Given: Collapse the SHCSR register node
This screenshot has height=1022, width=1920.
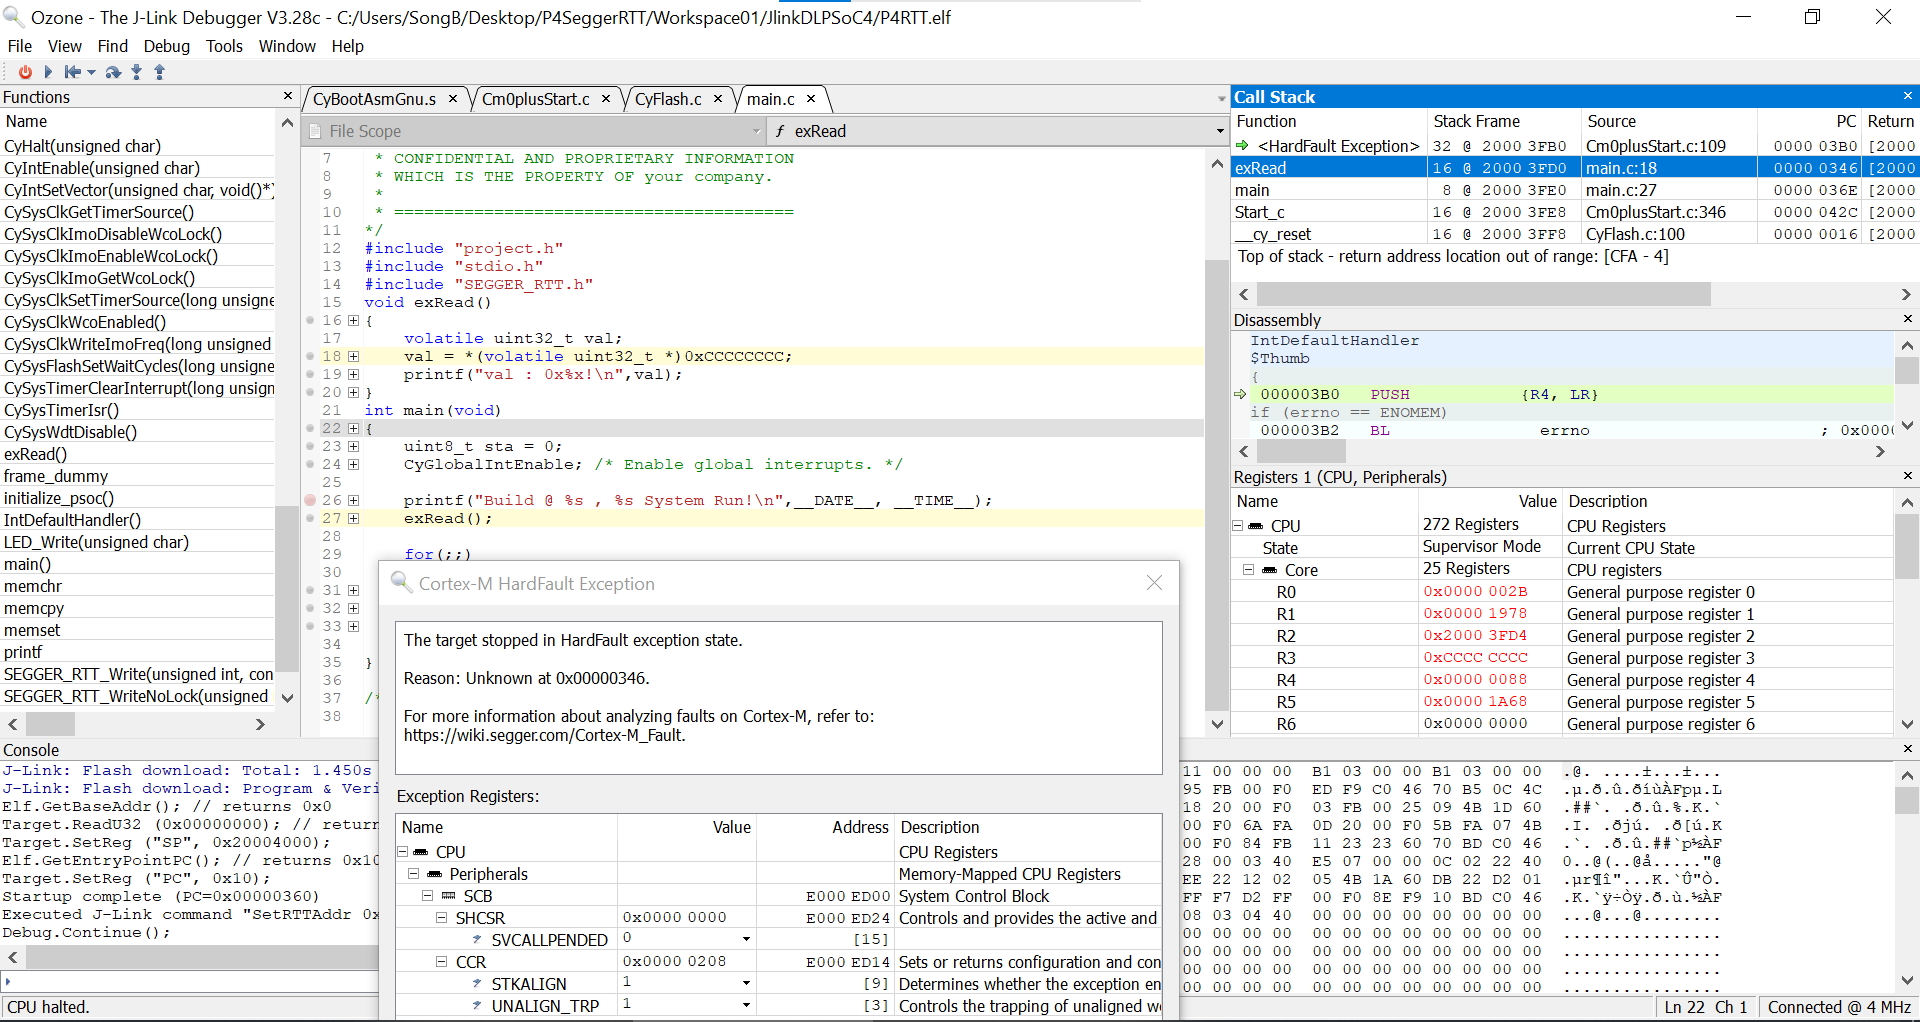Looking at the screenshot, I should pyautogui.click(x=441, y=918).
